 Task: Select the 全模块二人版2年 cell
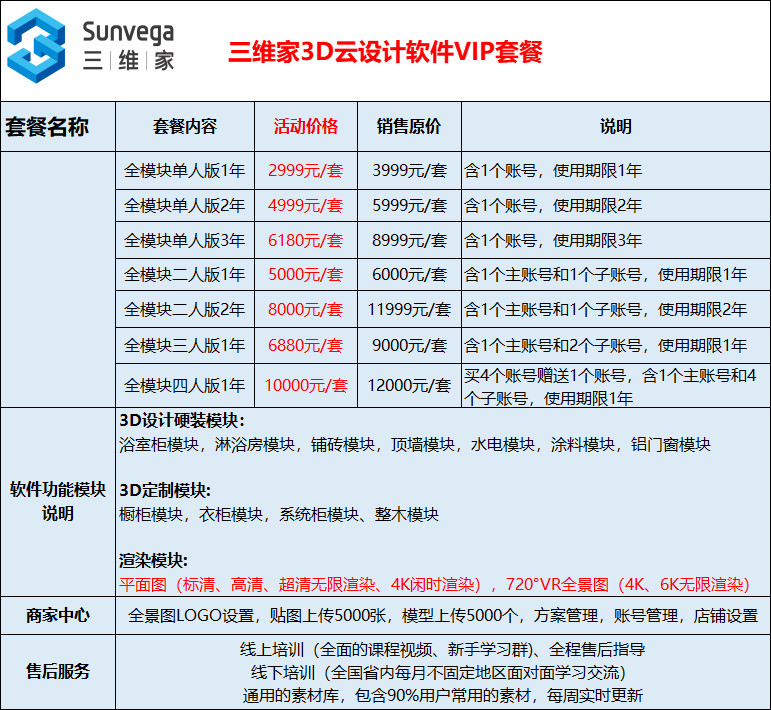[185, 309]
